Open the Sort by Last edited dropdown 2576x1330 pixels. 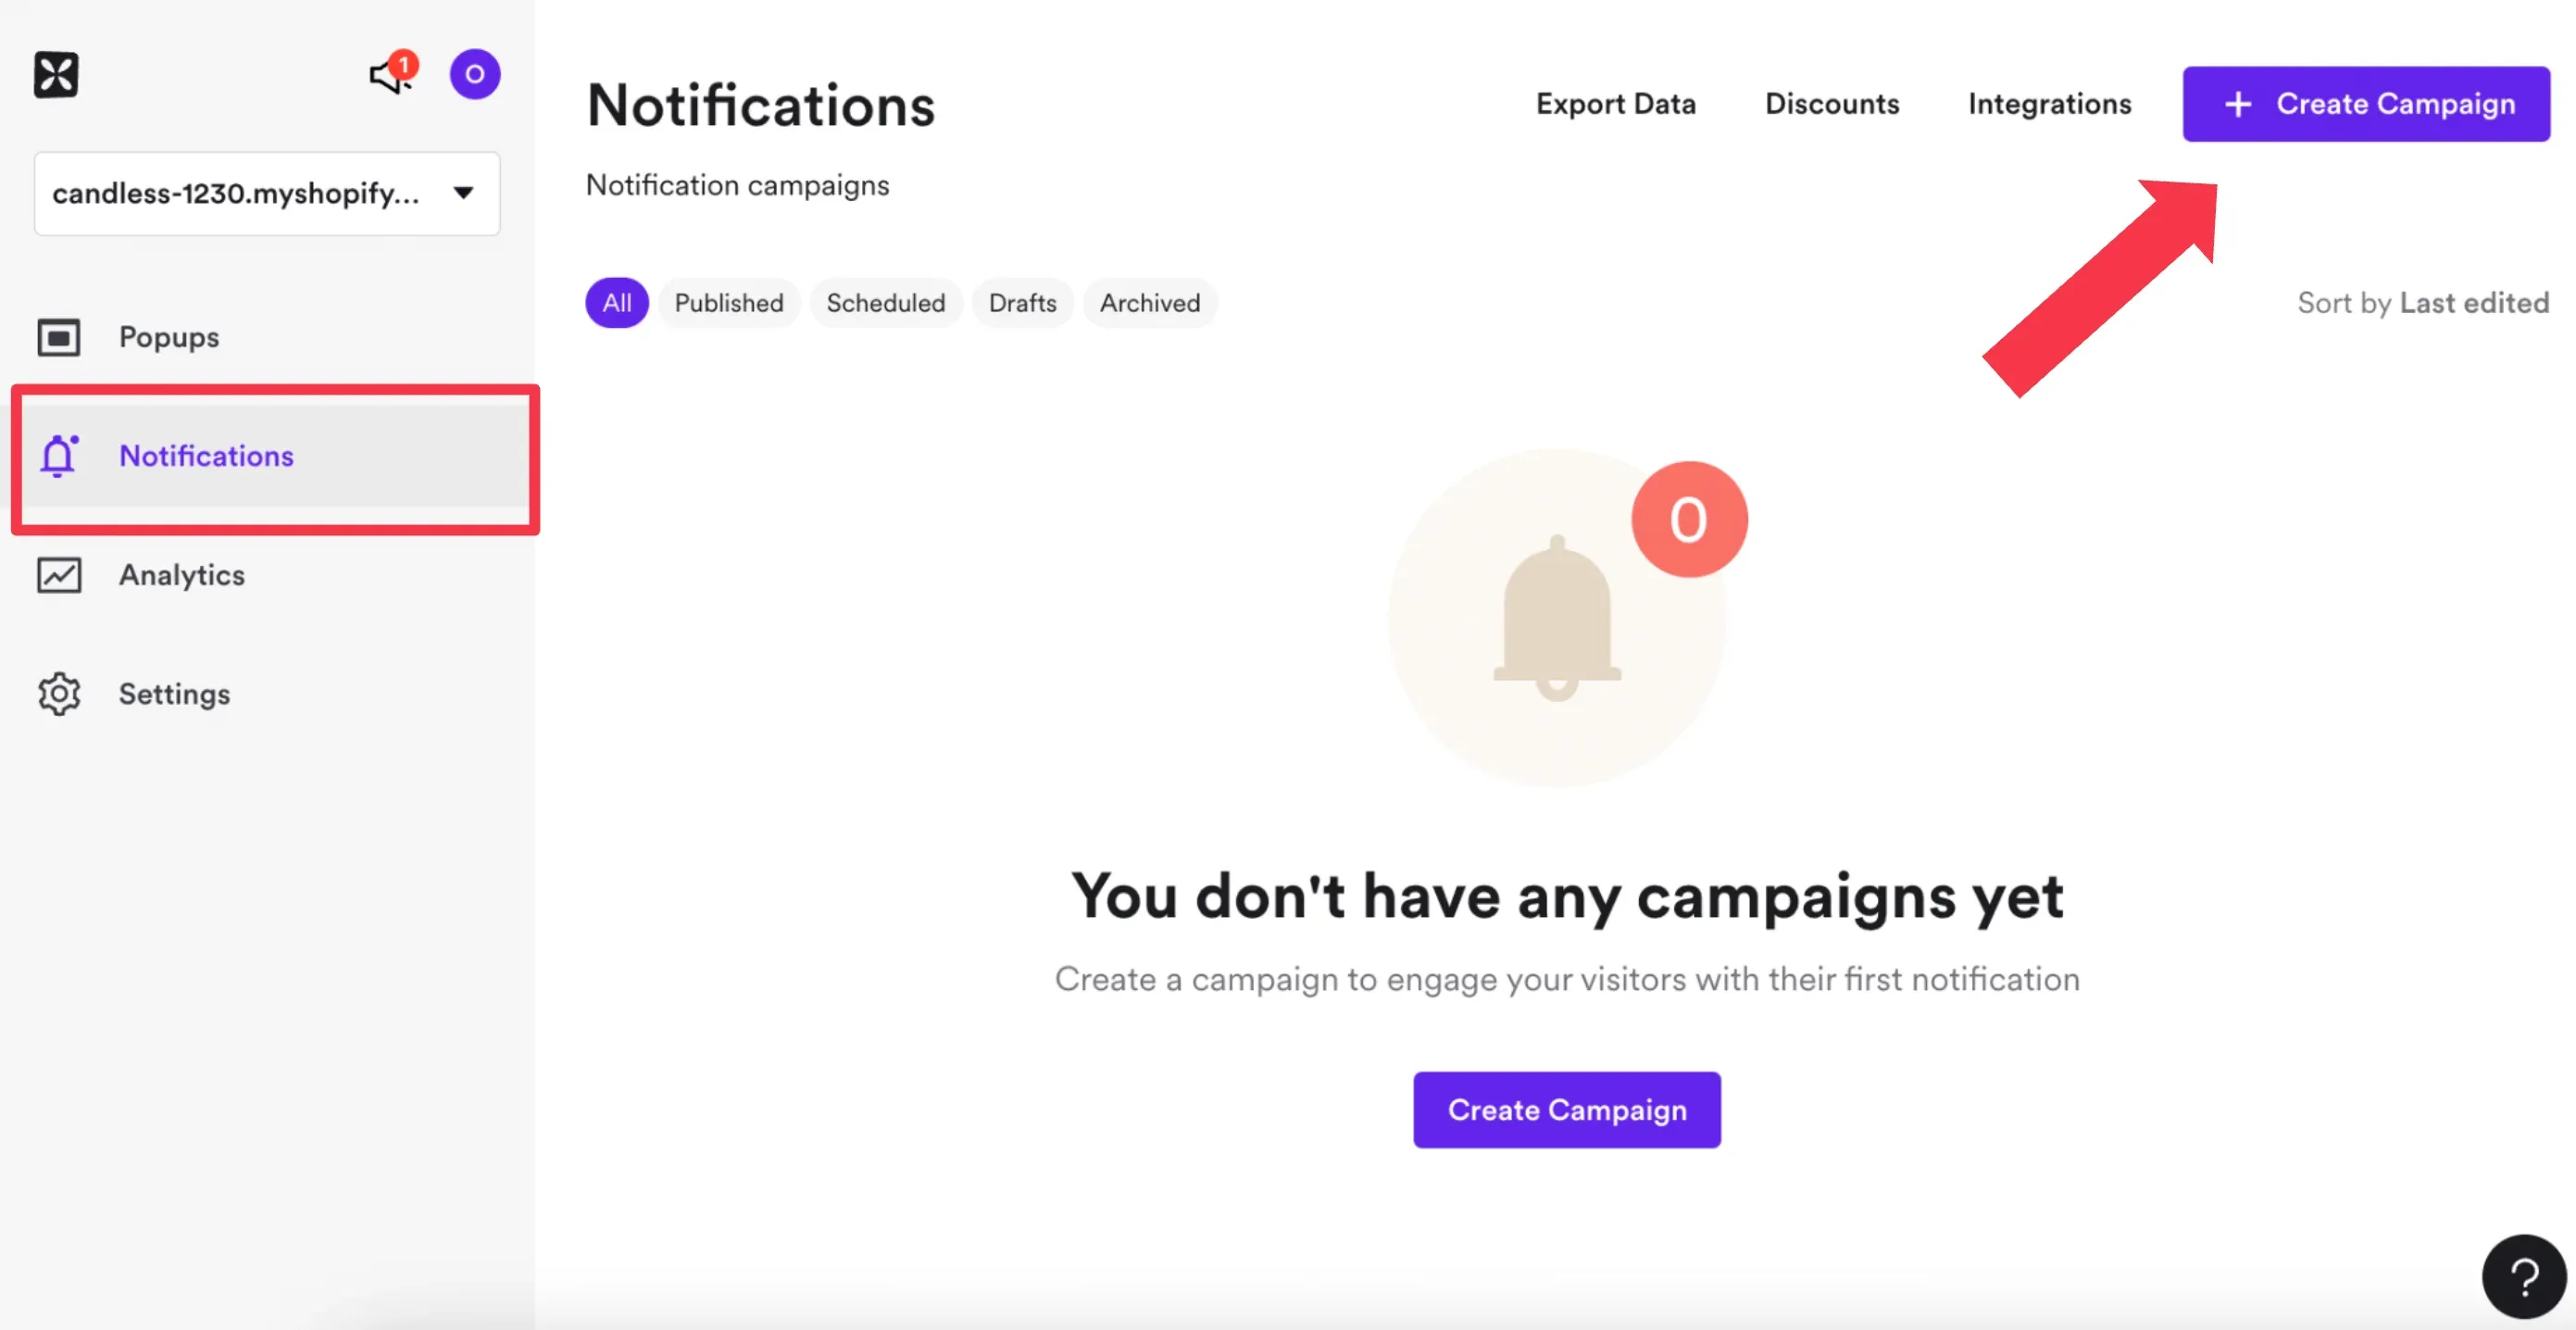2423,303
